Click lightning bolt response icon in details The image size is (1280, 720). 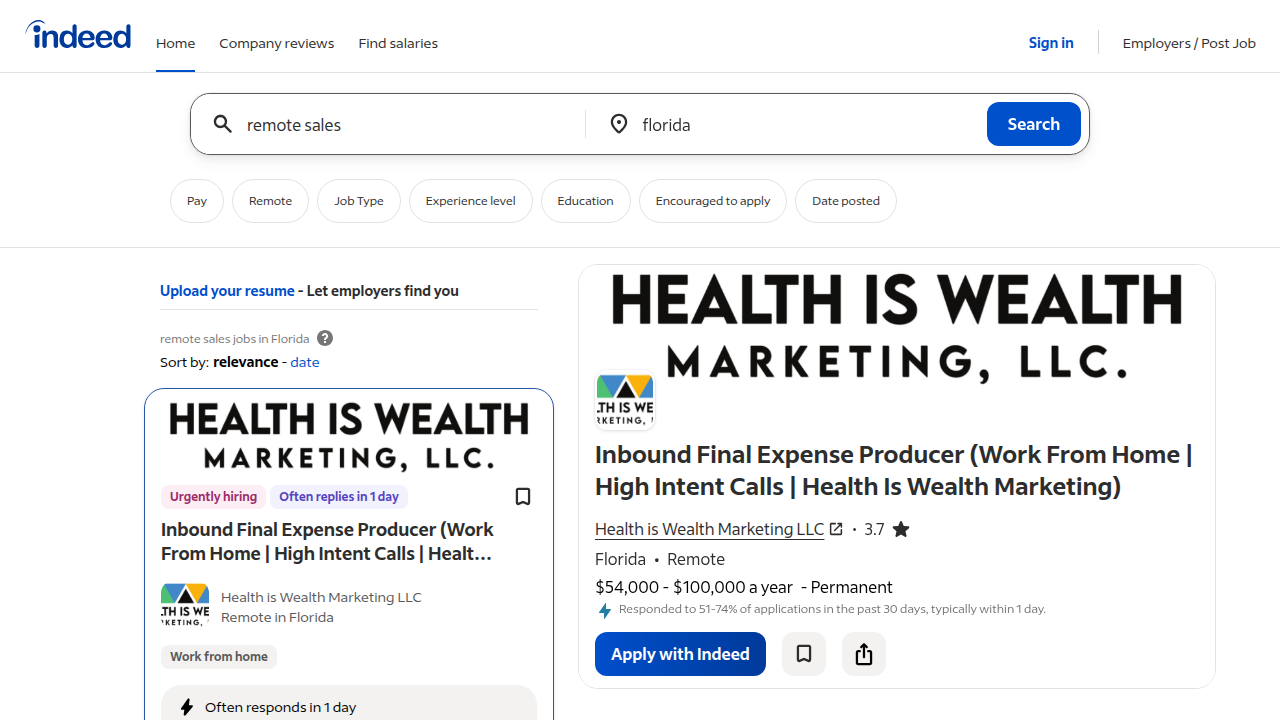tap(604, 610)
